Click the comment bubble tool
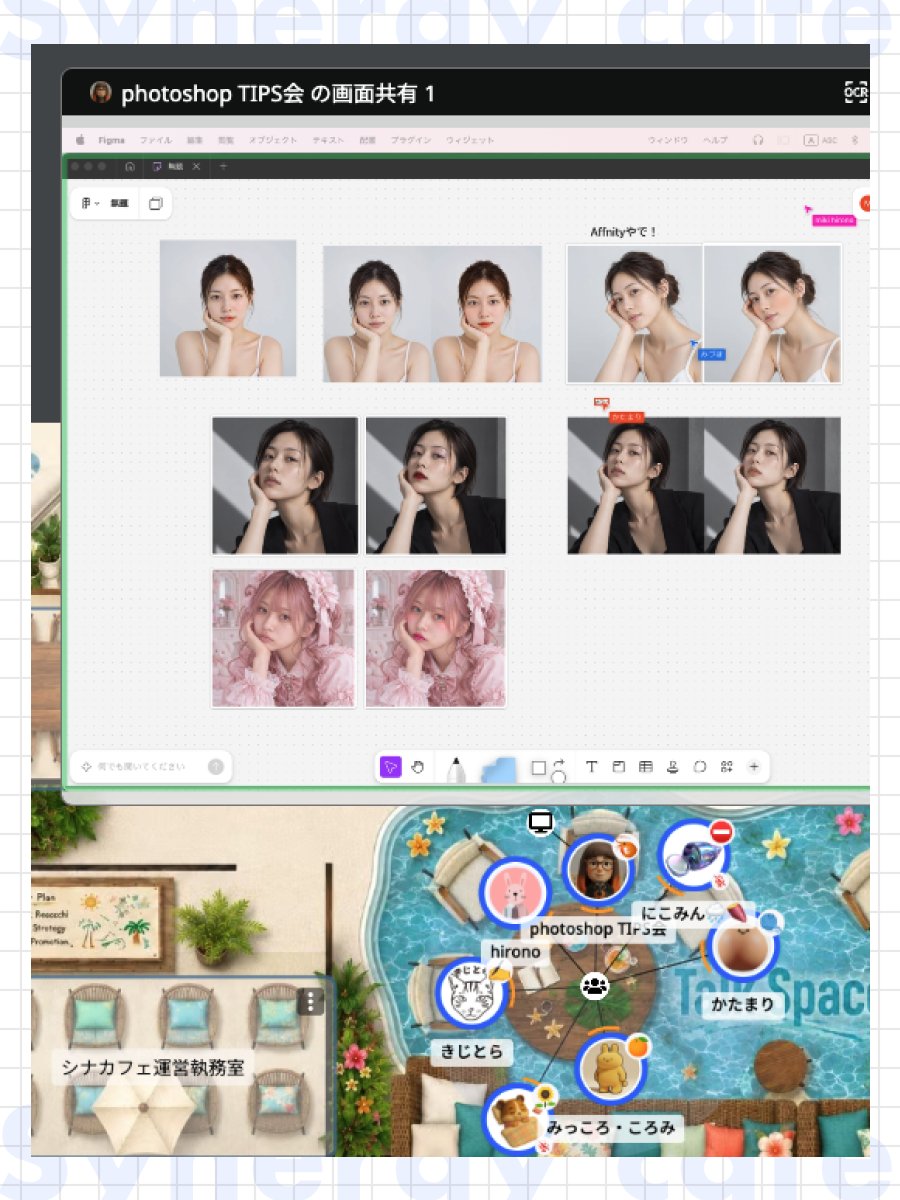900x1200 pixels. (700, 767)
